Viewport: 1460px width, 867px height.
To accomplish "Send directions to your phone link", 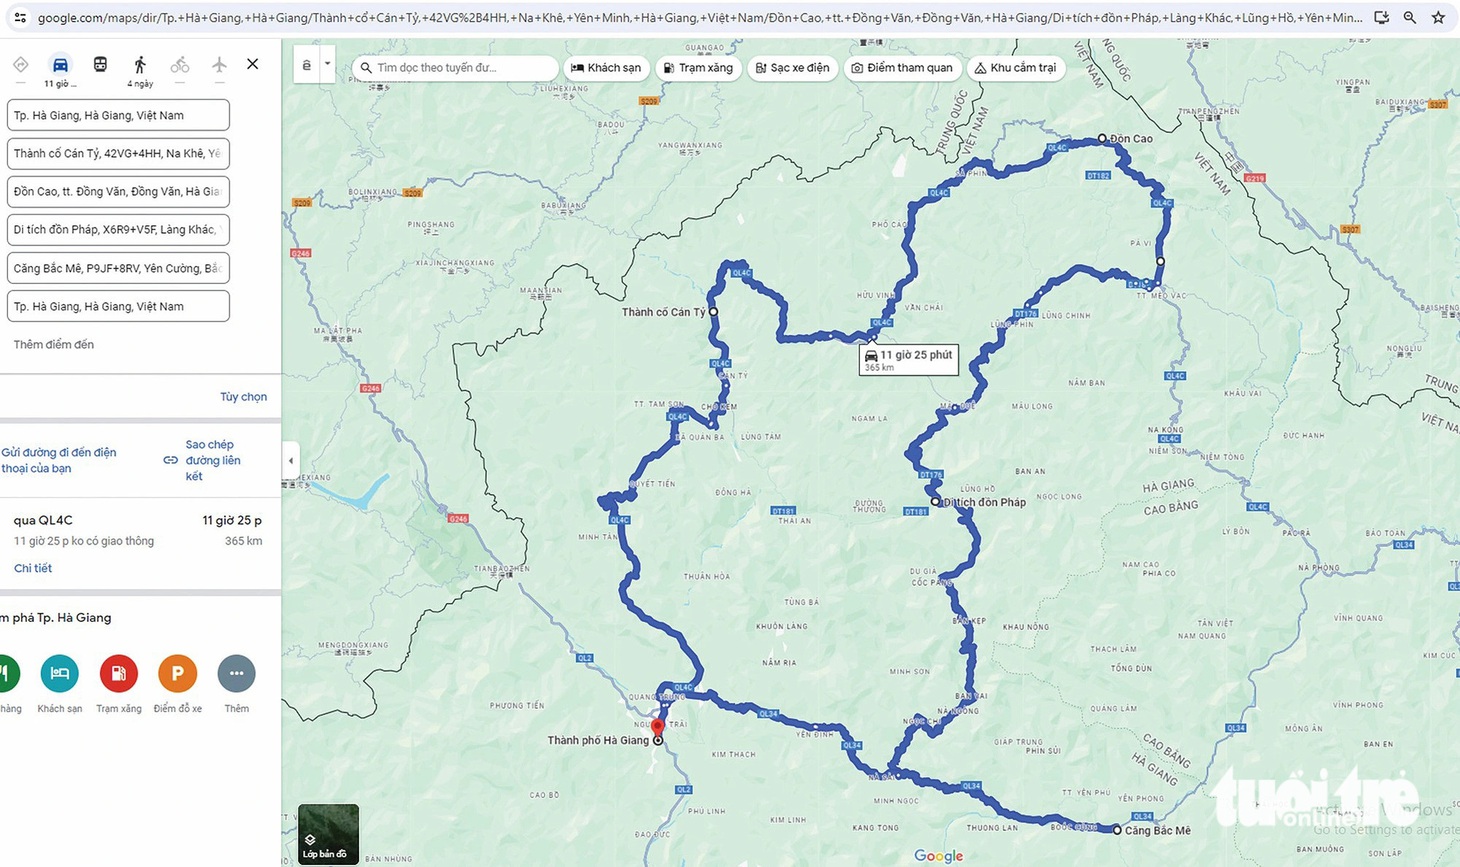I will pos(58,460).
